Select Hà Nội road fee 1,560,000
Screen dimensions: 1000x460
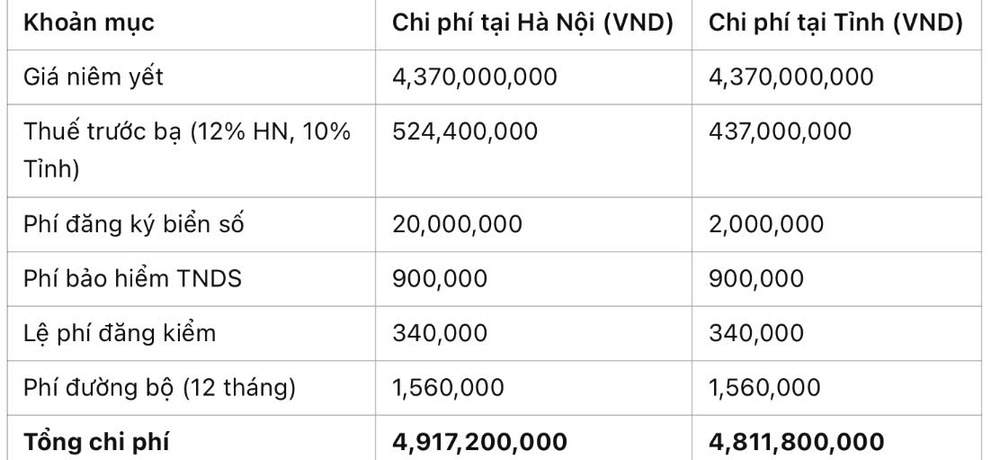pyautogui.click(x=448, y=387)
